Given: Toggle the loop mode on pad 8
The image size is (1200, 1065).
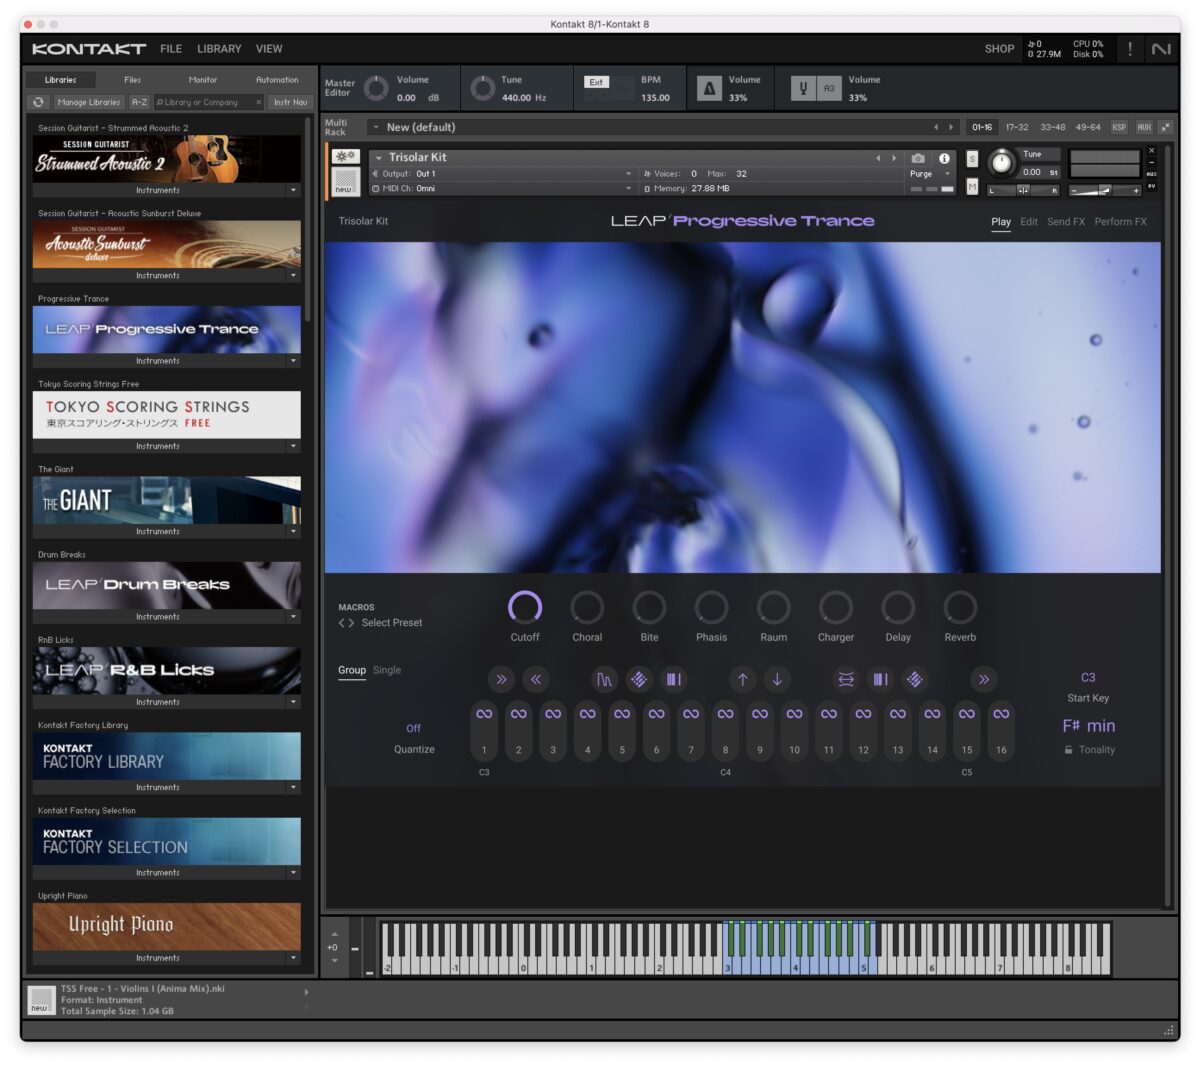Looking at the screenshot, I should (725, 714).
